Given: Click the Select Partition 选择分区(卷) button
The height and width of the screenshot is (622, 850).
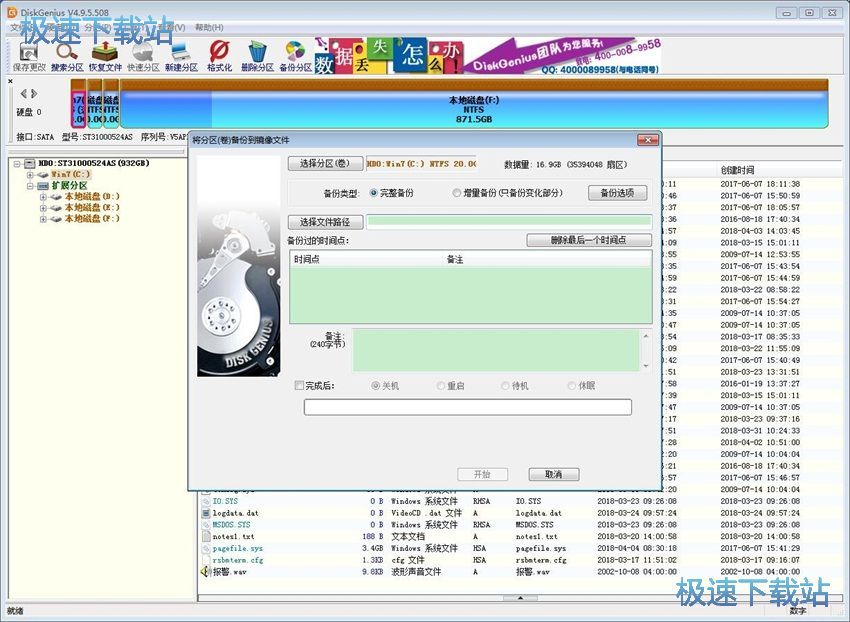Looking at the screenshot, I should 325,163.
